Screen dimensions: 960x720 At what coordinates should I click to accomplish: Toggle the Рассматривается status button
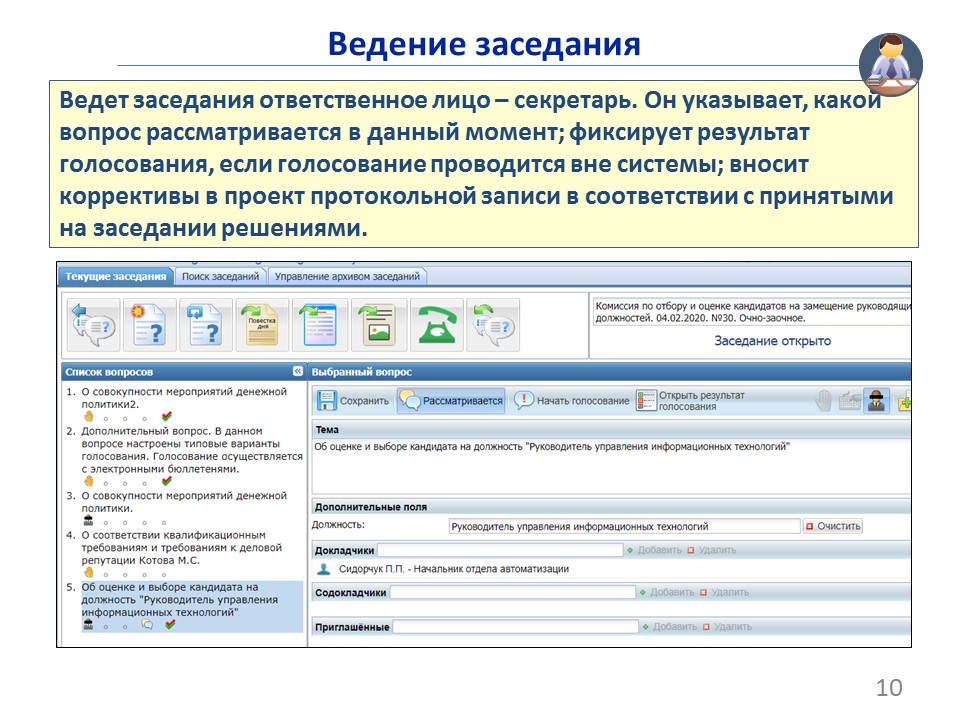[x=451, y=401]
